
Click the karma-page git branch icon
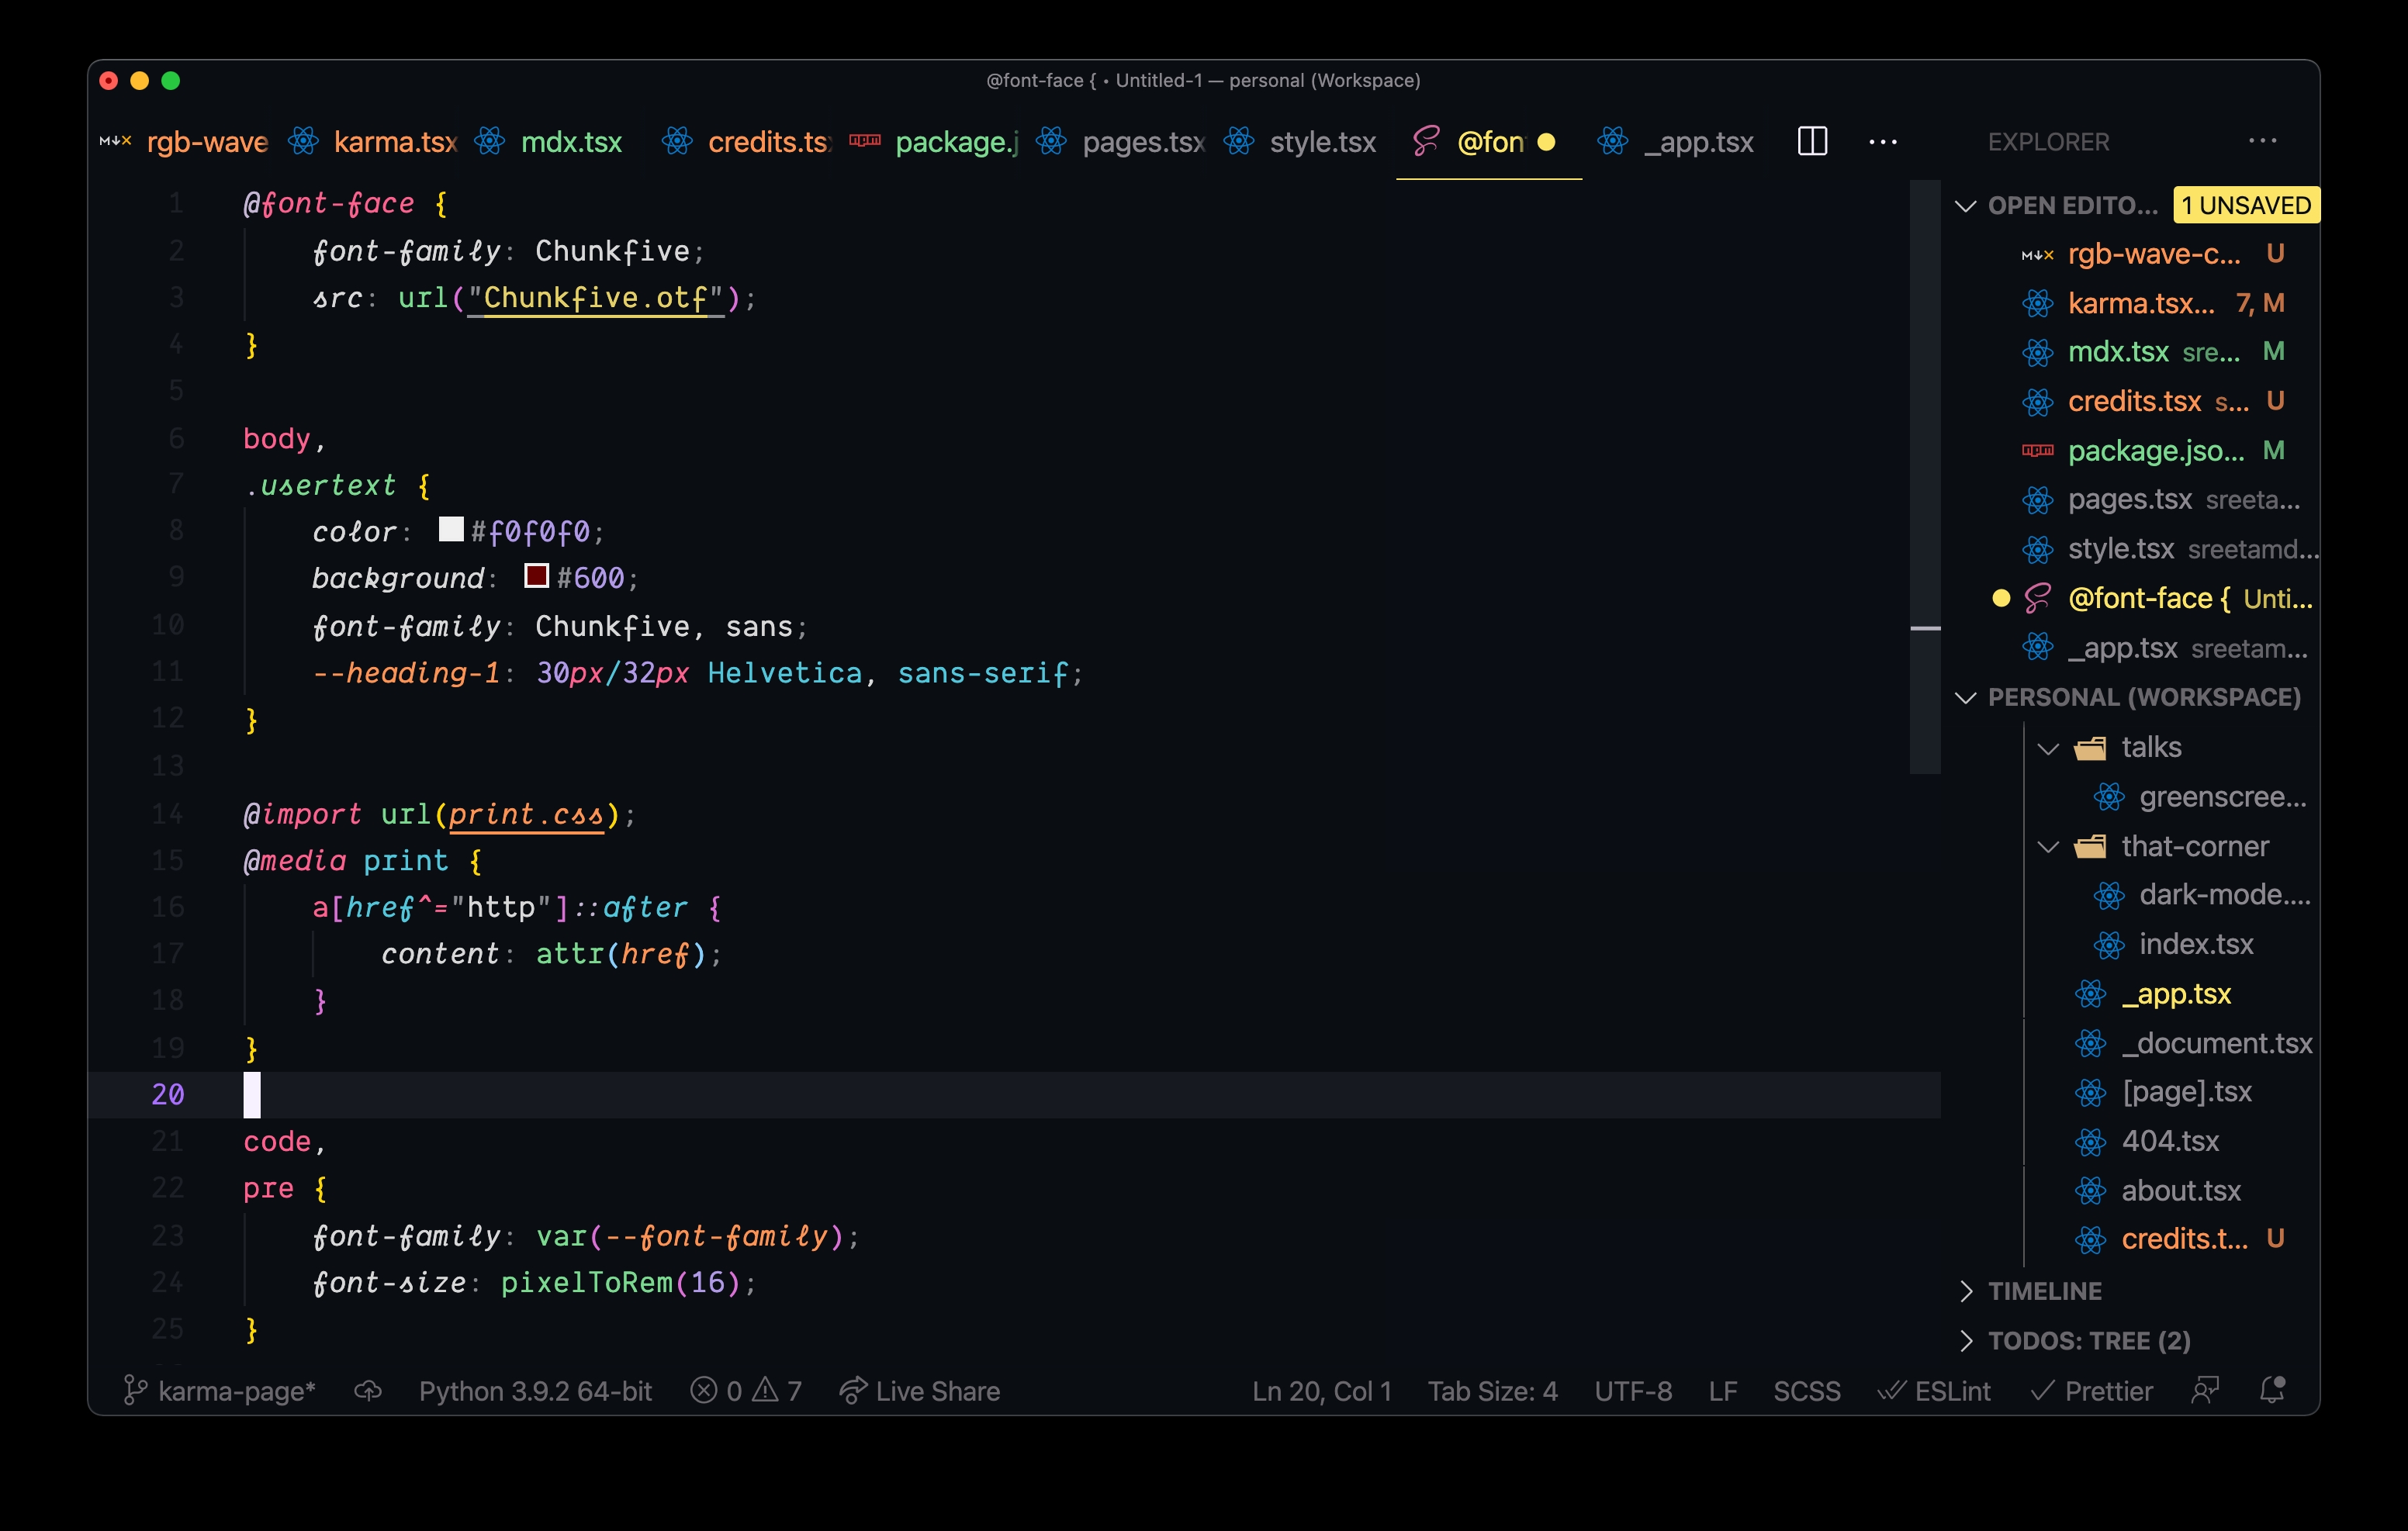134,1390
